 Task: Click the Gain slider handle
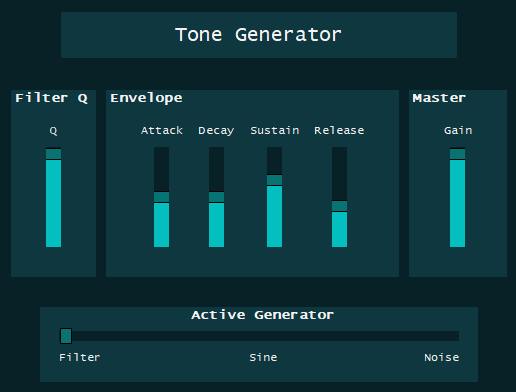(457, 154)
